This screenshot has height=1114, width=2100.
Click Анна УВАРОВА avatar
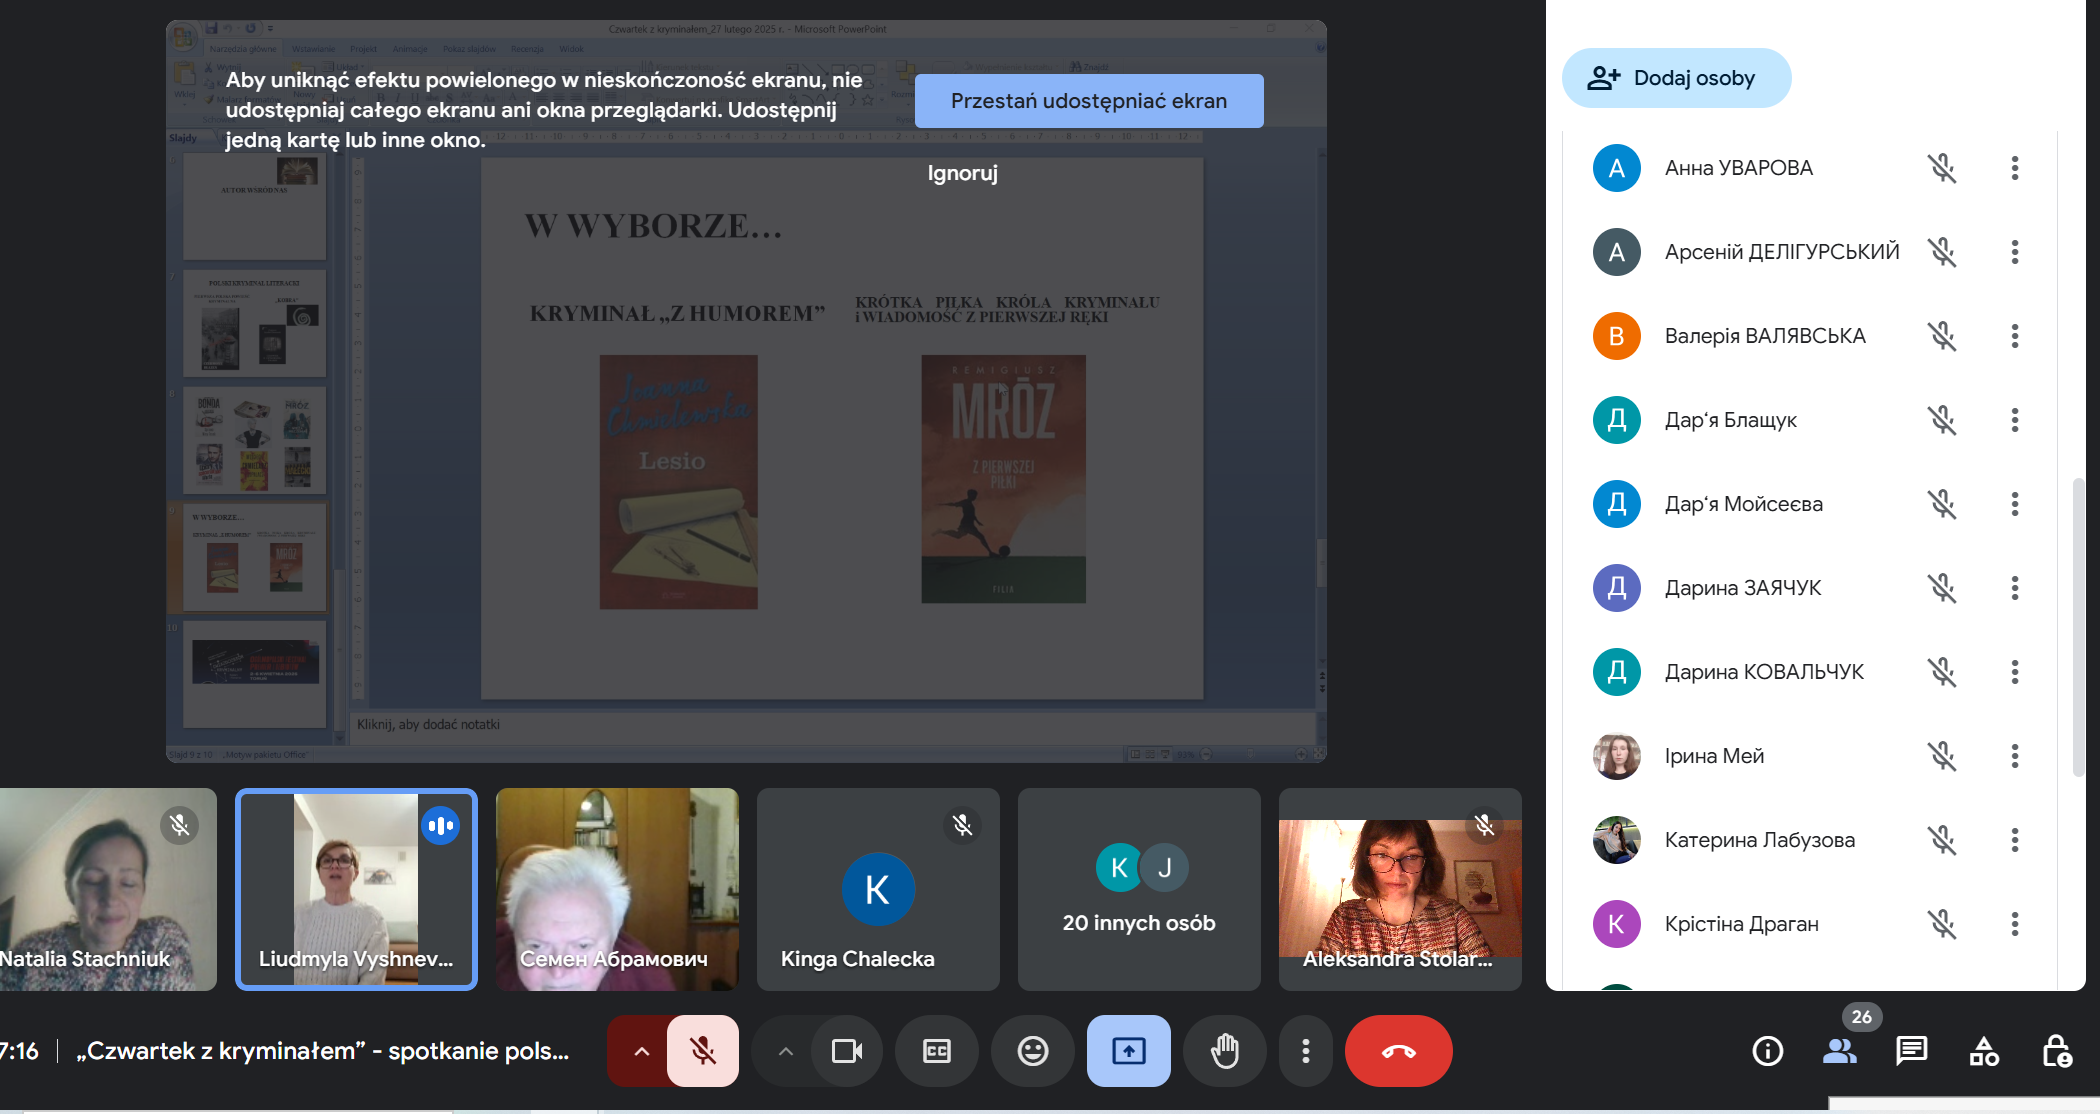click(1616, 168)
